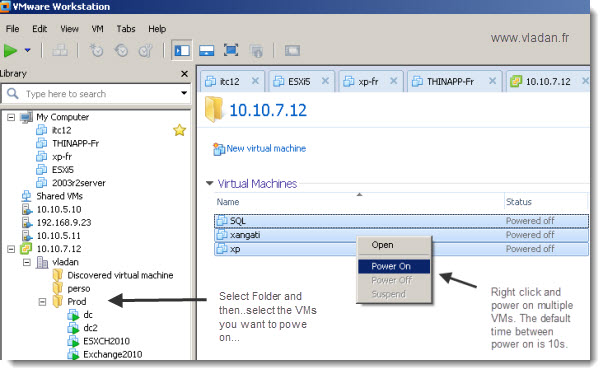Screen dimensions: 605x375
Task: Open the snapshot manager toolbar icon
Action: tap(146, 51)
